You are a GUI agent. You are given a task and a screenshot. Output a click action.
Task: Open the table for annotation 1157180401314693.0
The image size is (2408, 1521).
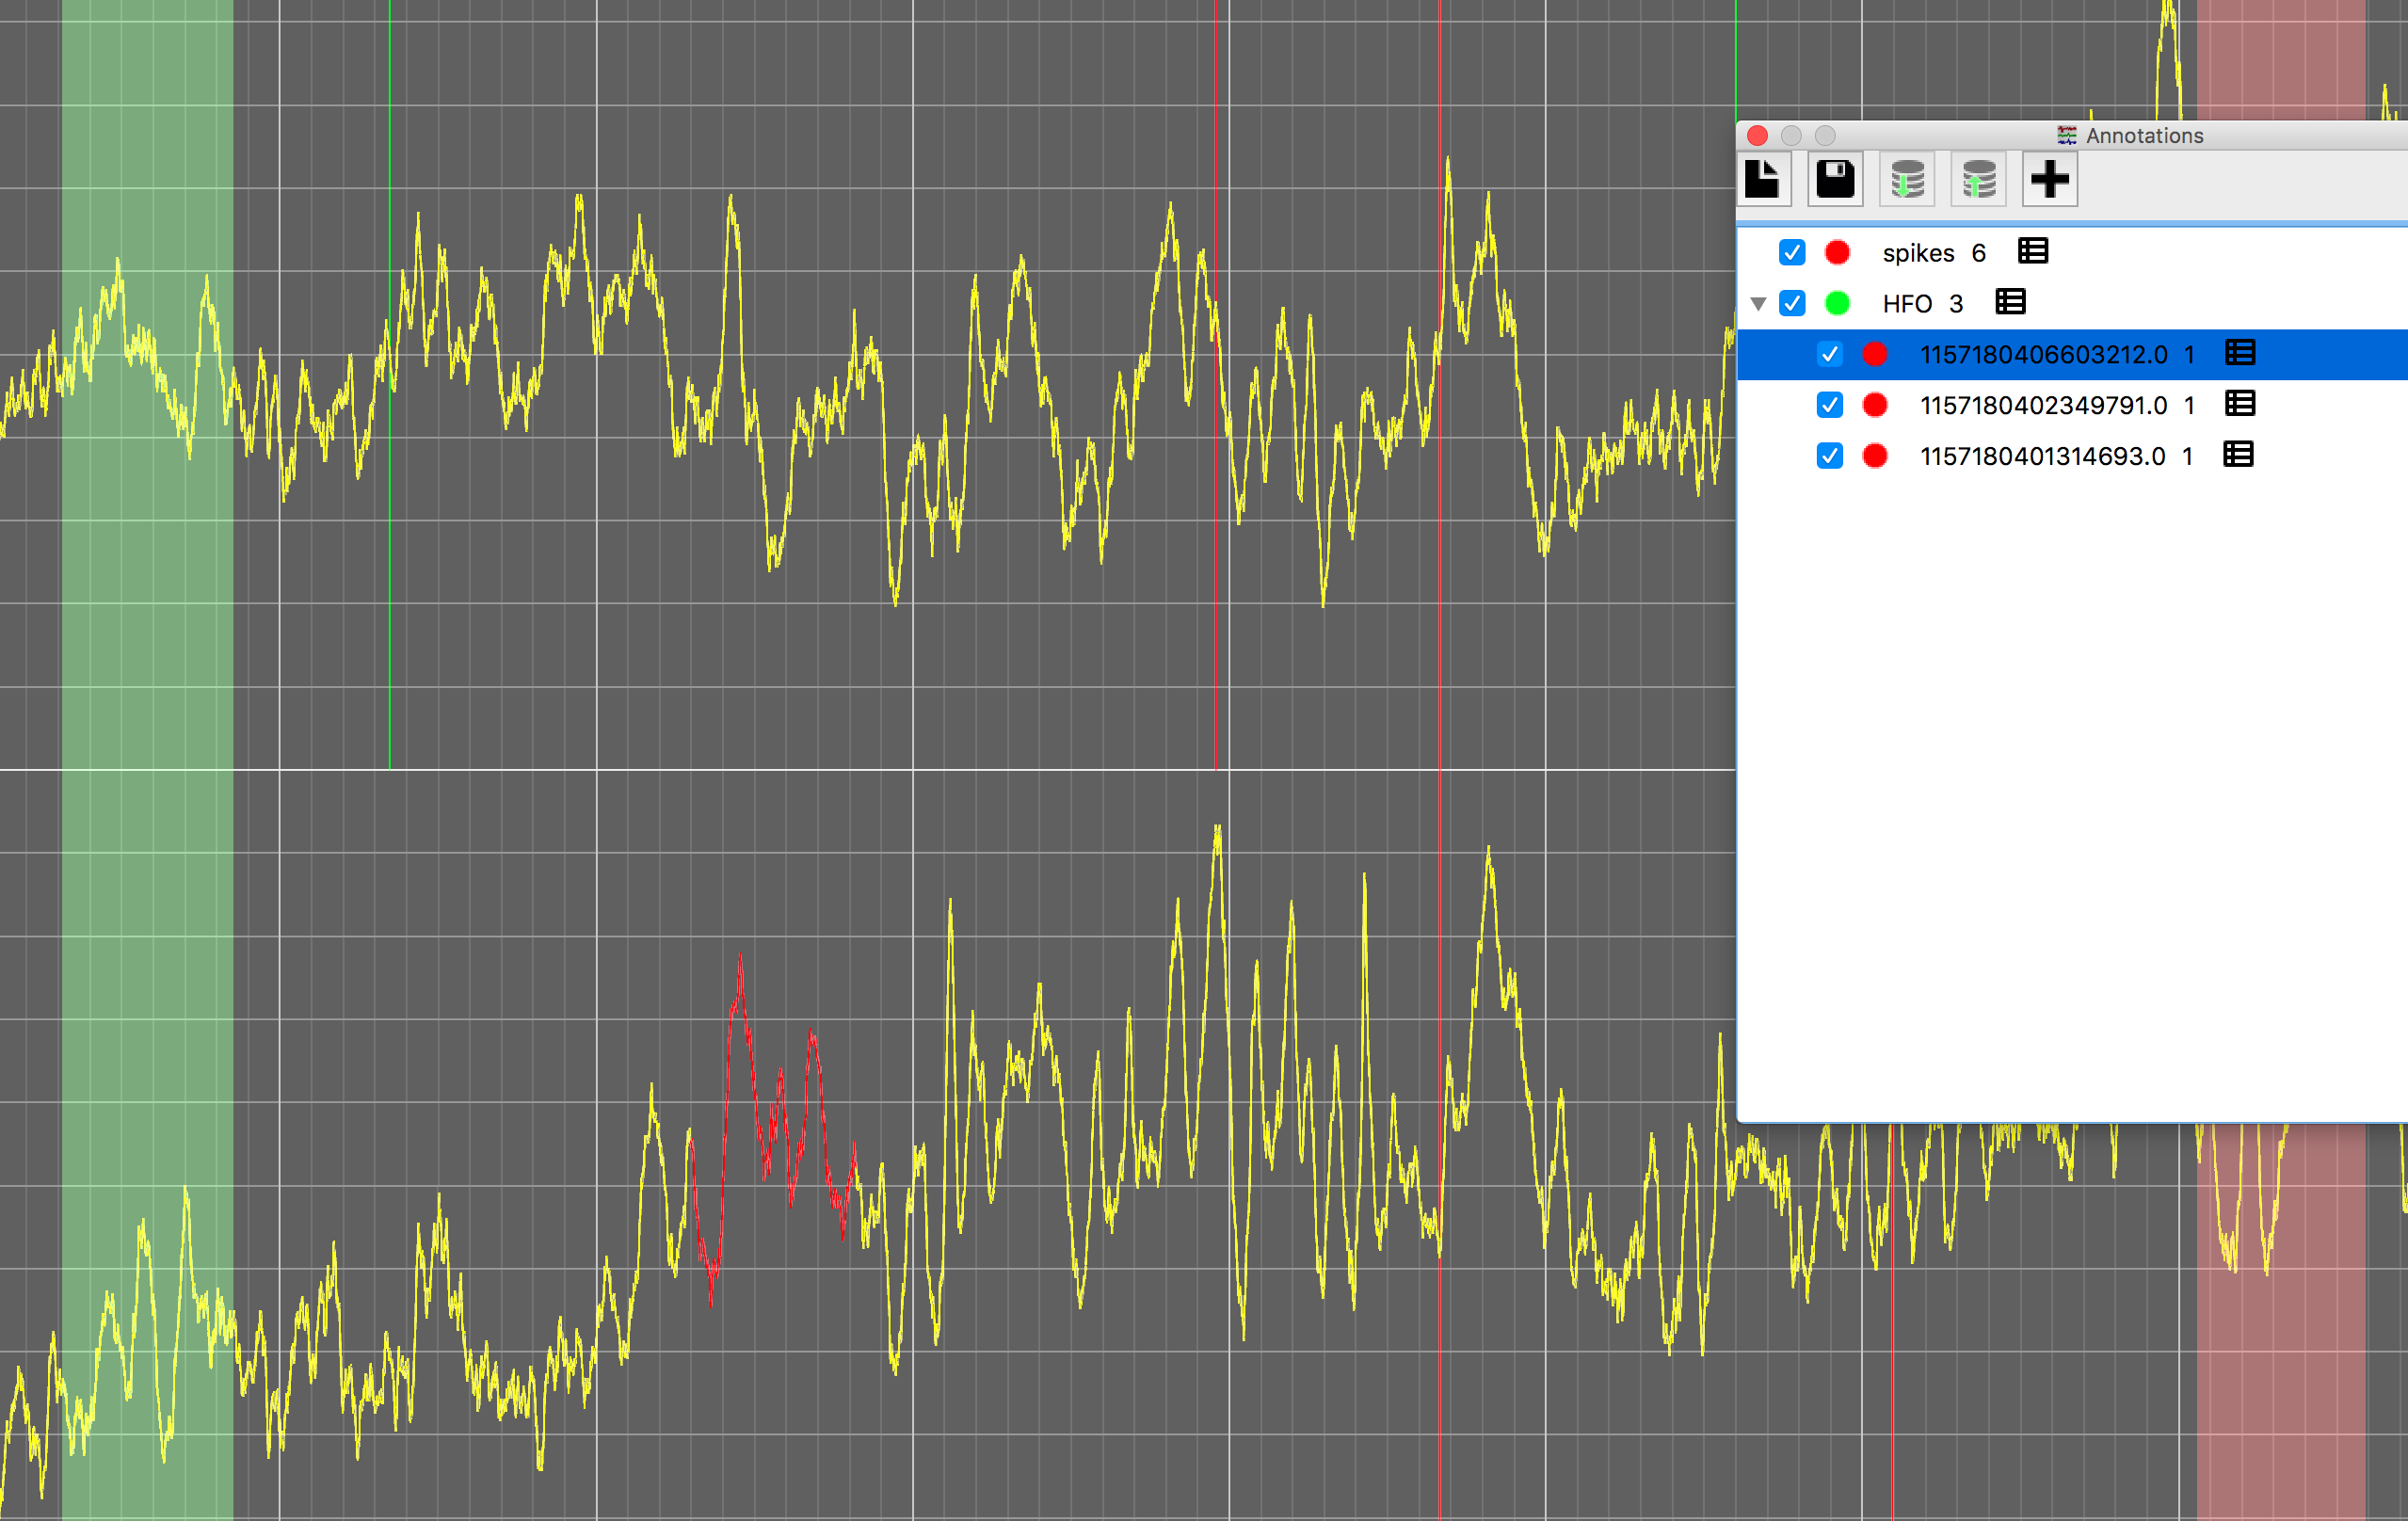point(2238,455)
